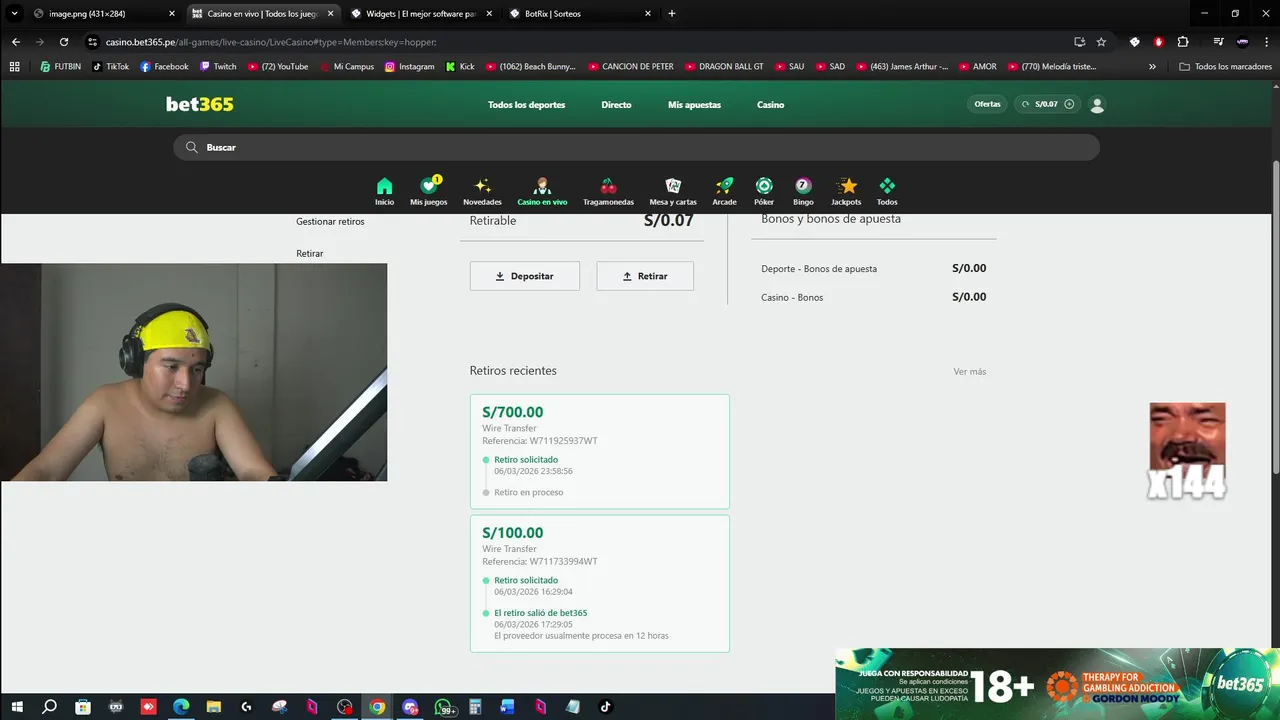Open the FUTBIN bookmark
The image size is (1280, 720).
click(60, 67)
